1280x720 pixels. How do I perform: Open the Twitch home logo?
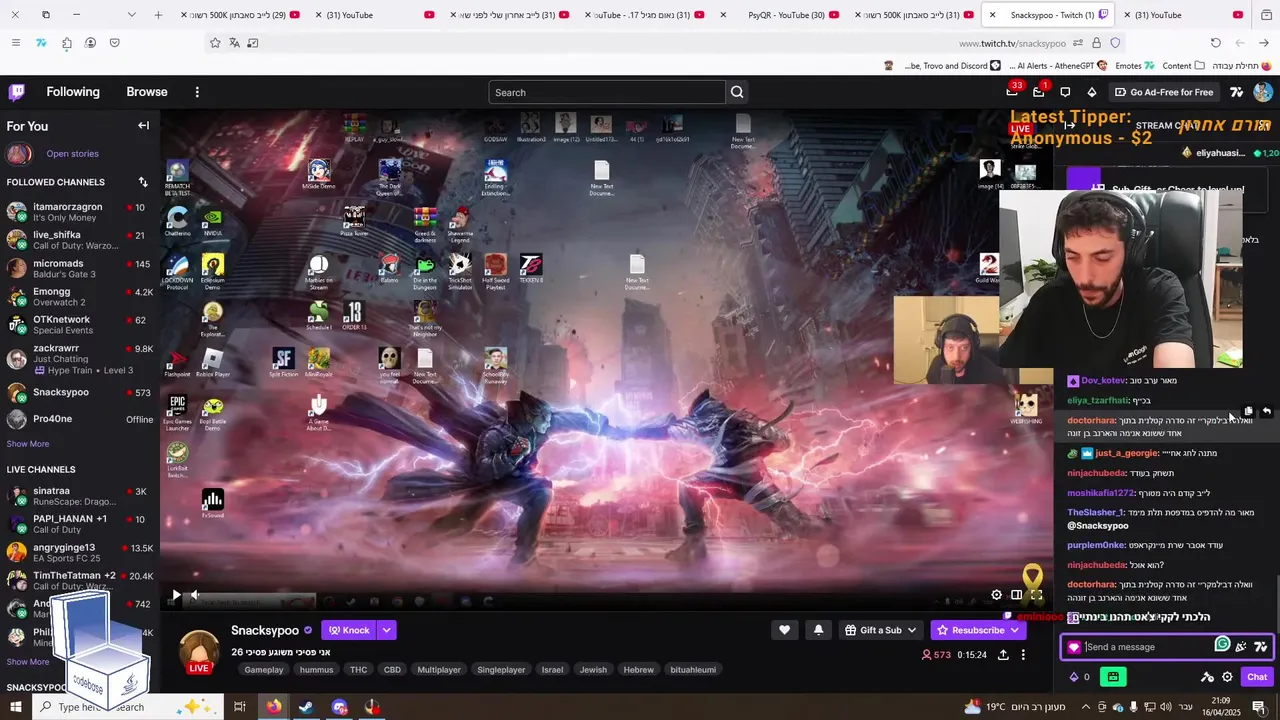[17, 92]
